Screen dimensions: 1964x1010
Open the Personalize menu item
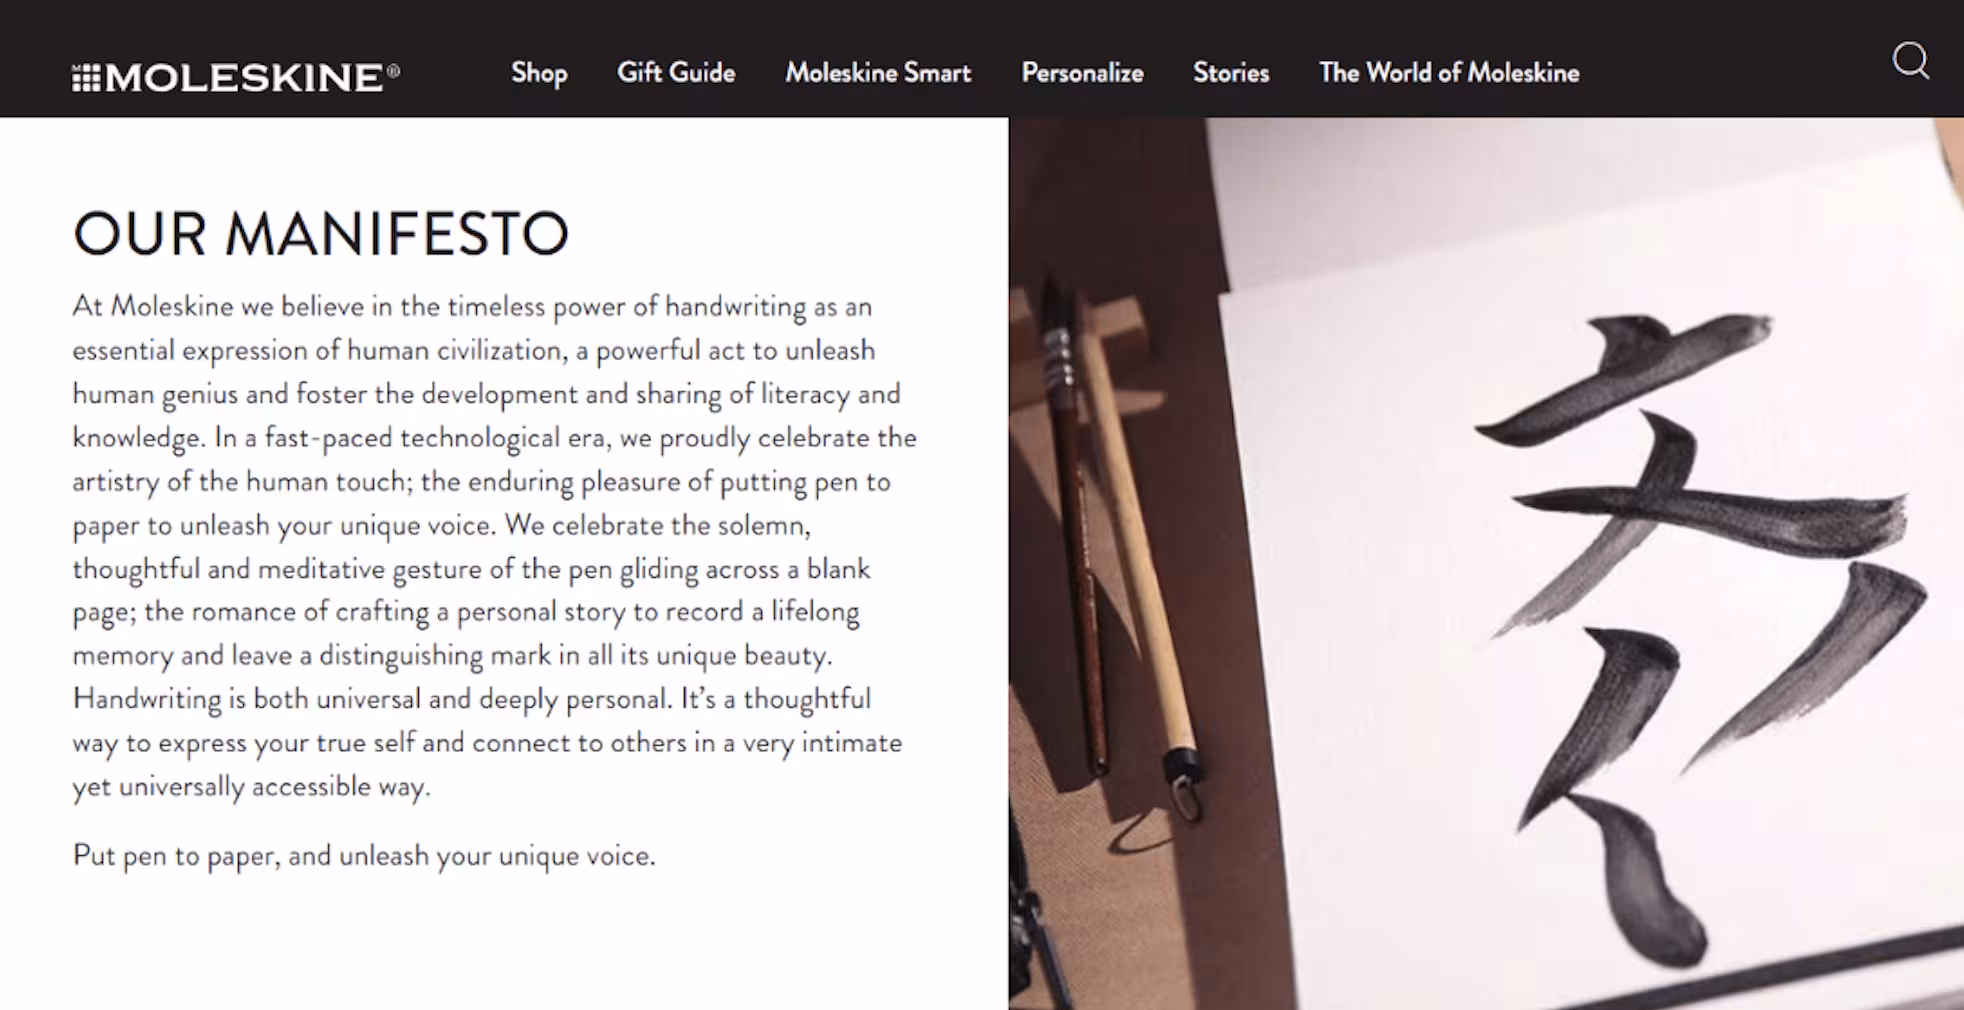(1082, 73)
